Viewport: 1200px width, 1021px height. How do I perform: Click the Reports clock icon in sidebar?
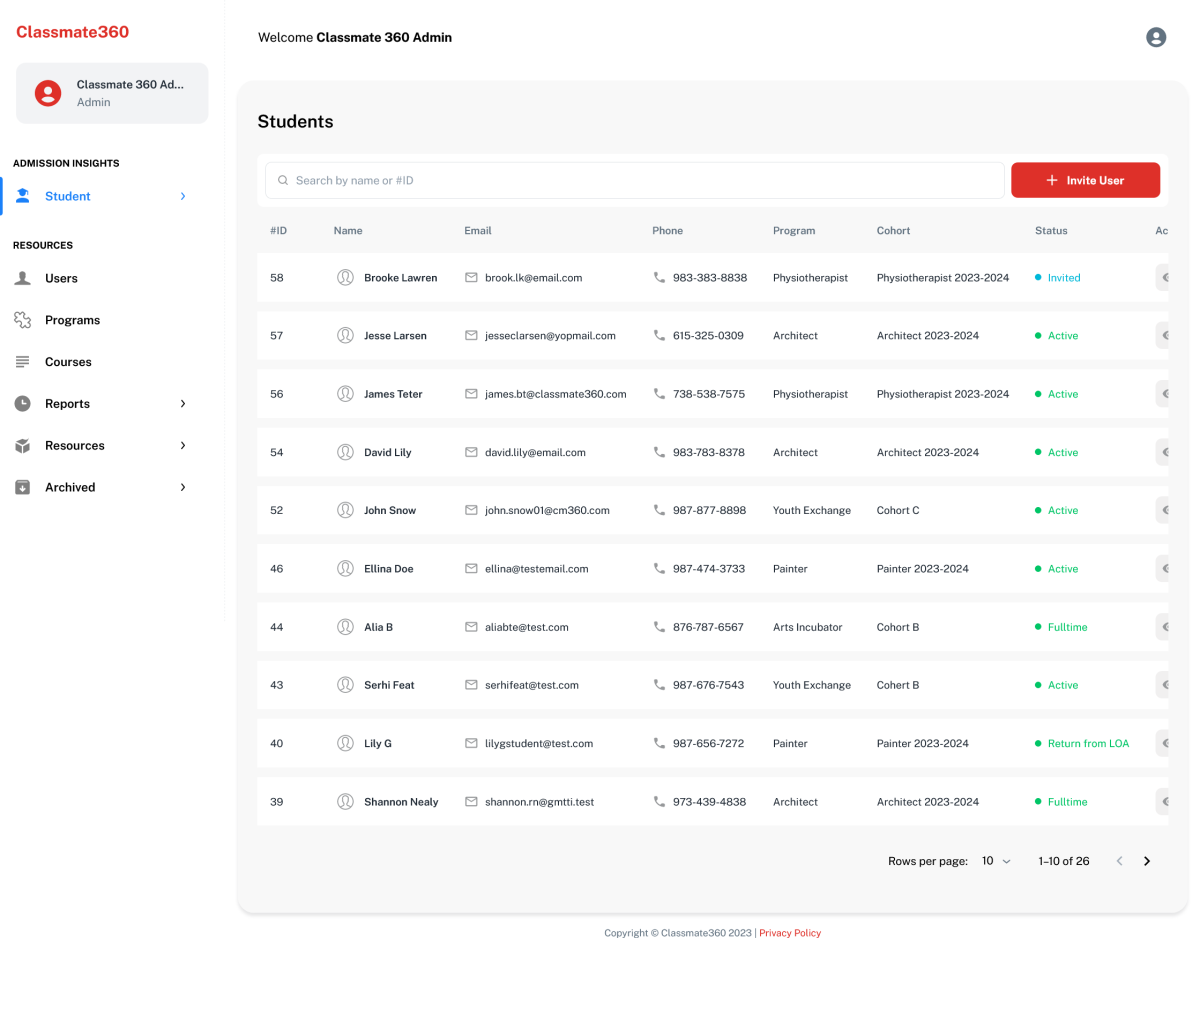pyautogui.click(x=22, y=404)
